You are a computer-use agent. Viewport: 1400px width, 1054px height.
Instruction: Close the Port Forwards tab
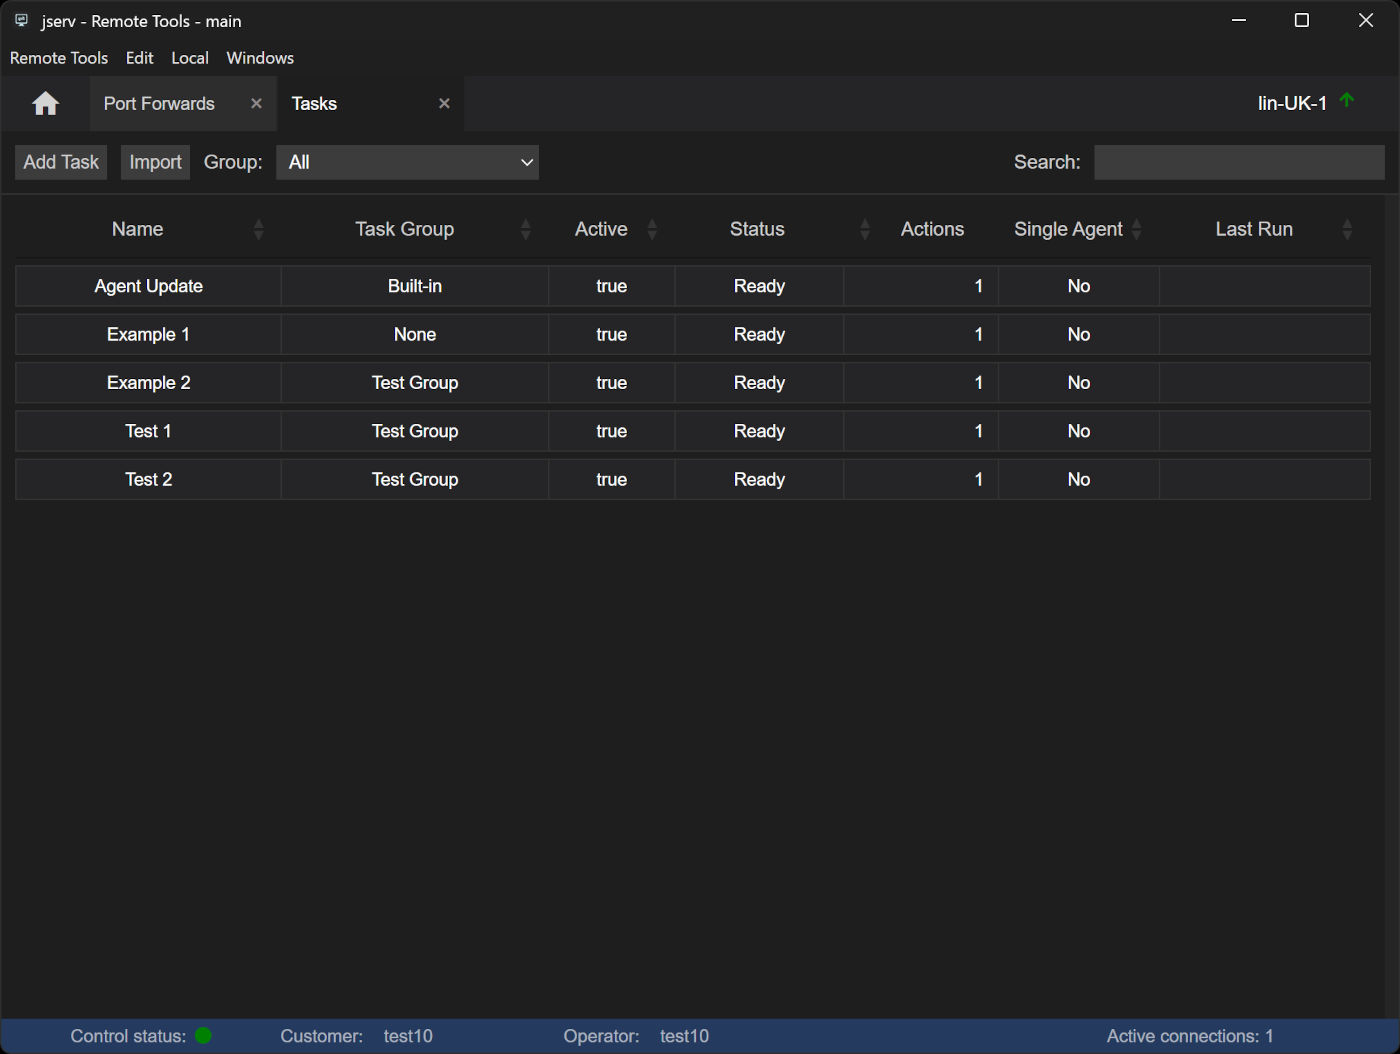256,104
